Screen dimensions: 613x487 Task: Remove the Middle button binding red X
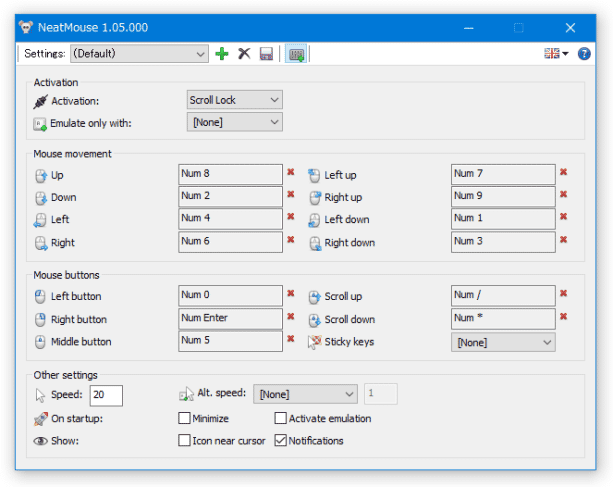pos(290,339)
